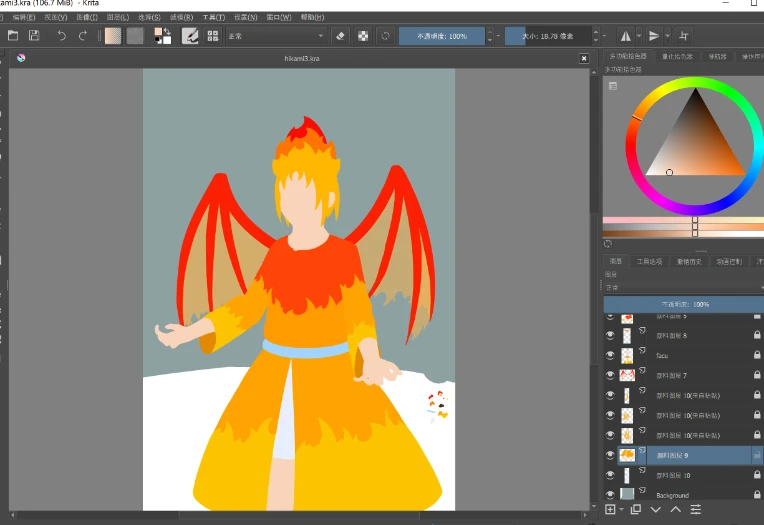Lock the selected paint layer 9
This screenshot has width=764, height=525.
757,455
